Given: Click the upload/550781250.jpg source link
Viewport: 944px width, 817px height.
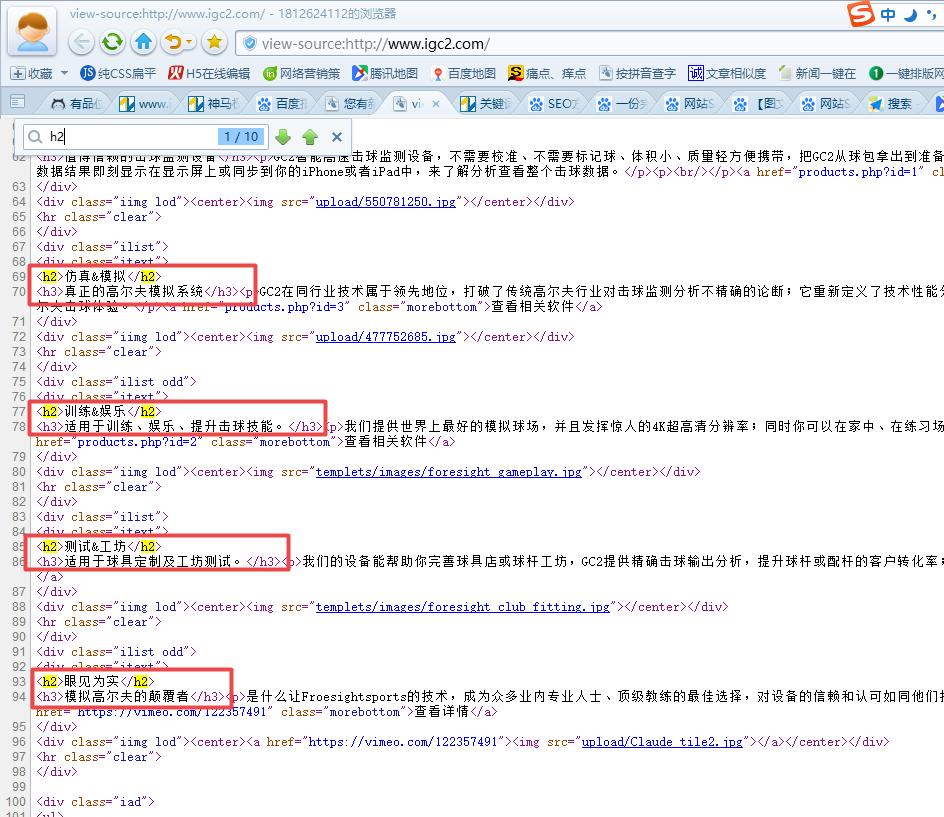Looking at the screenshot, I should pyautogui.click(x=386, y=202).
